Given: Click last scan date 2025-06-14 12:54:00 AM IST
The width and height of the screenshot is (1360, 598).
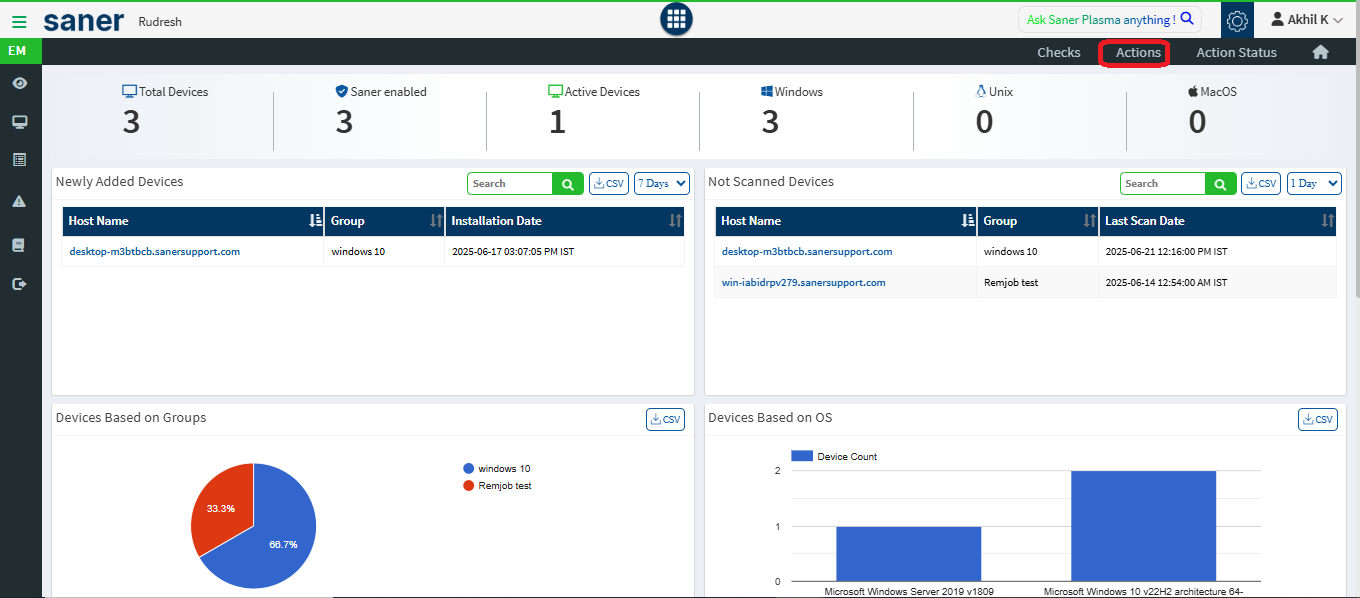Looking at the screenshot, I should [x=1166, y=282].
